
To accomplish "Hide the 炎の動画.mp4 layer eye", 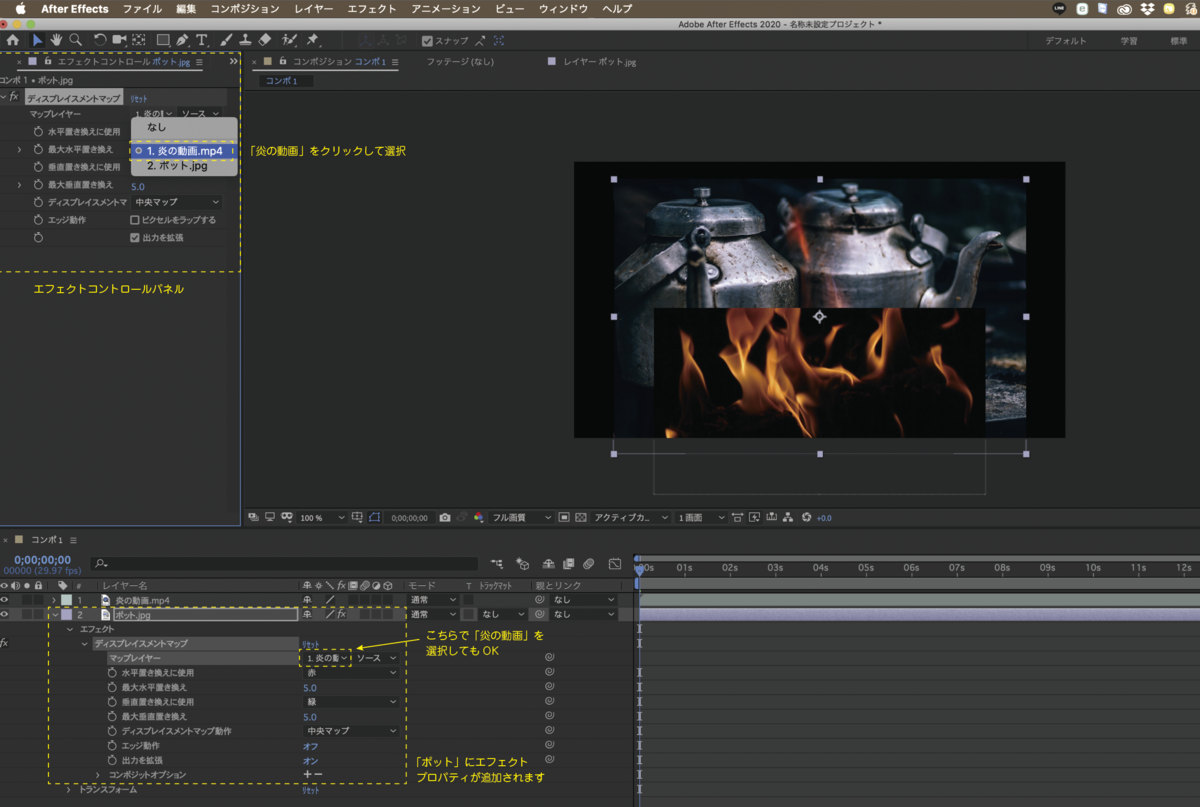I will [x=5, y=600].
